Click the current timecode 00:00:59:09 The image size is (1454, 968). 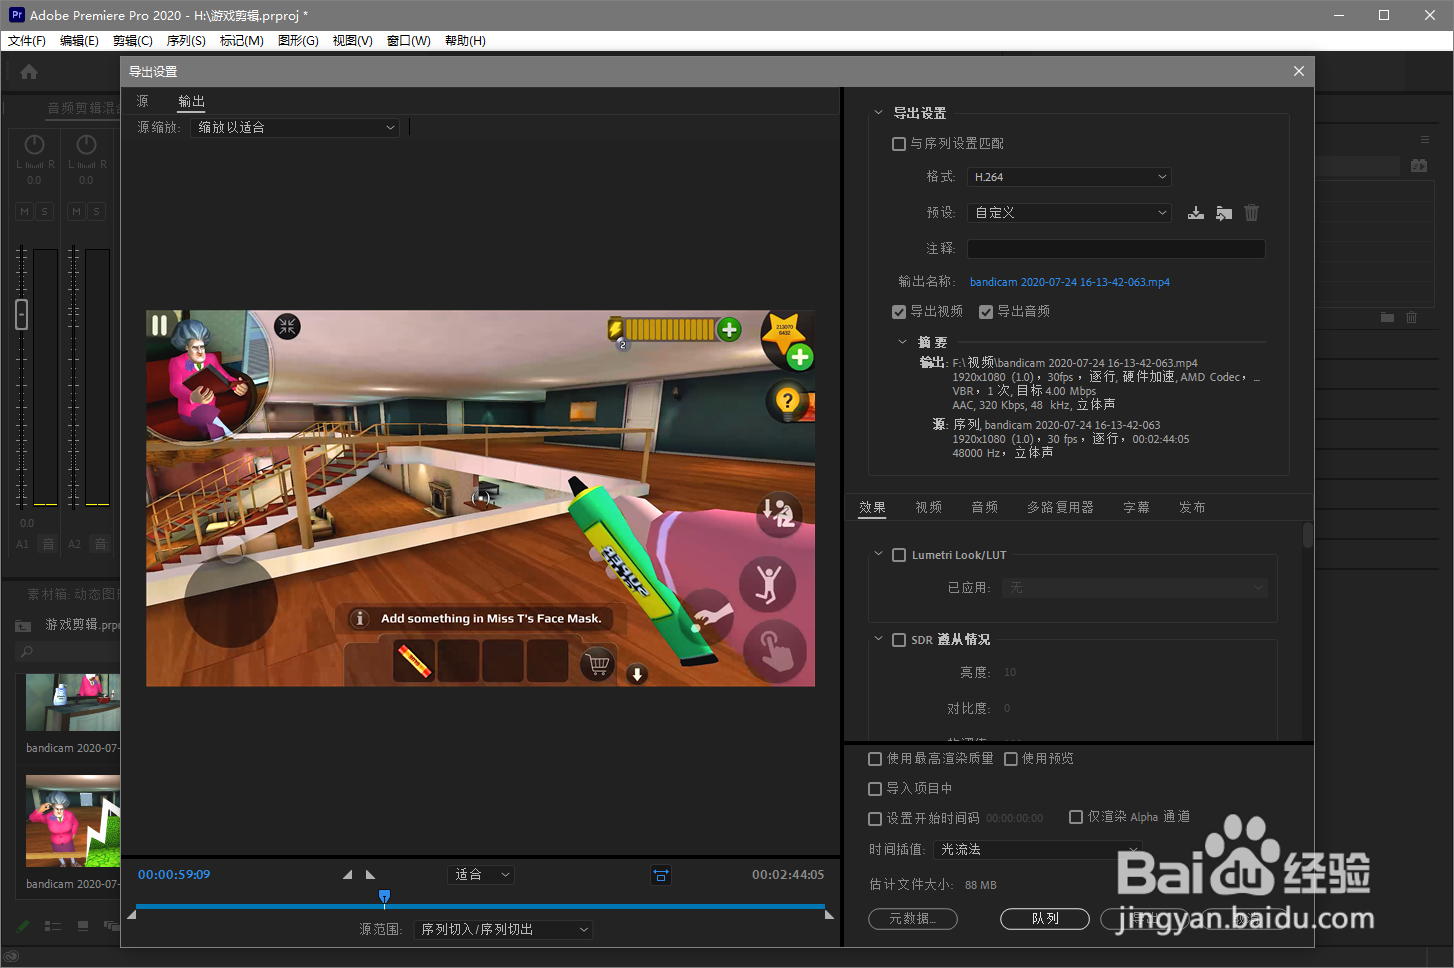pyautogui.click(x=174, y=875)
